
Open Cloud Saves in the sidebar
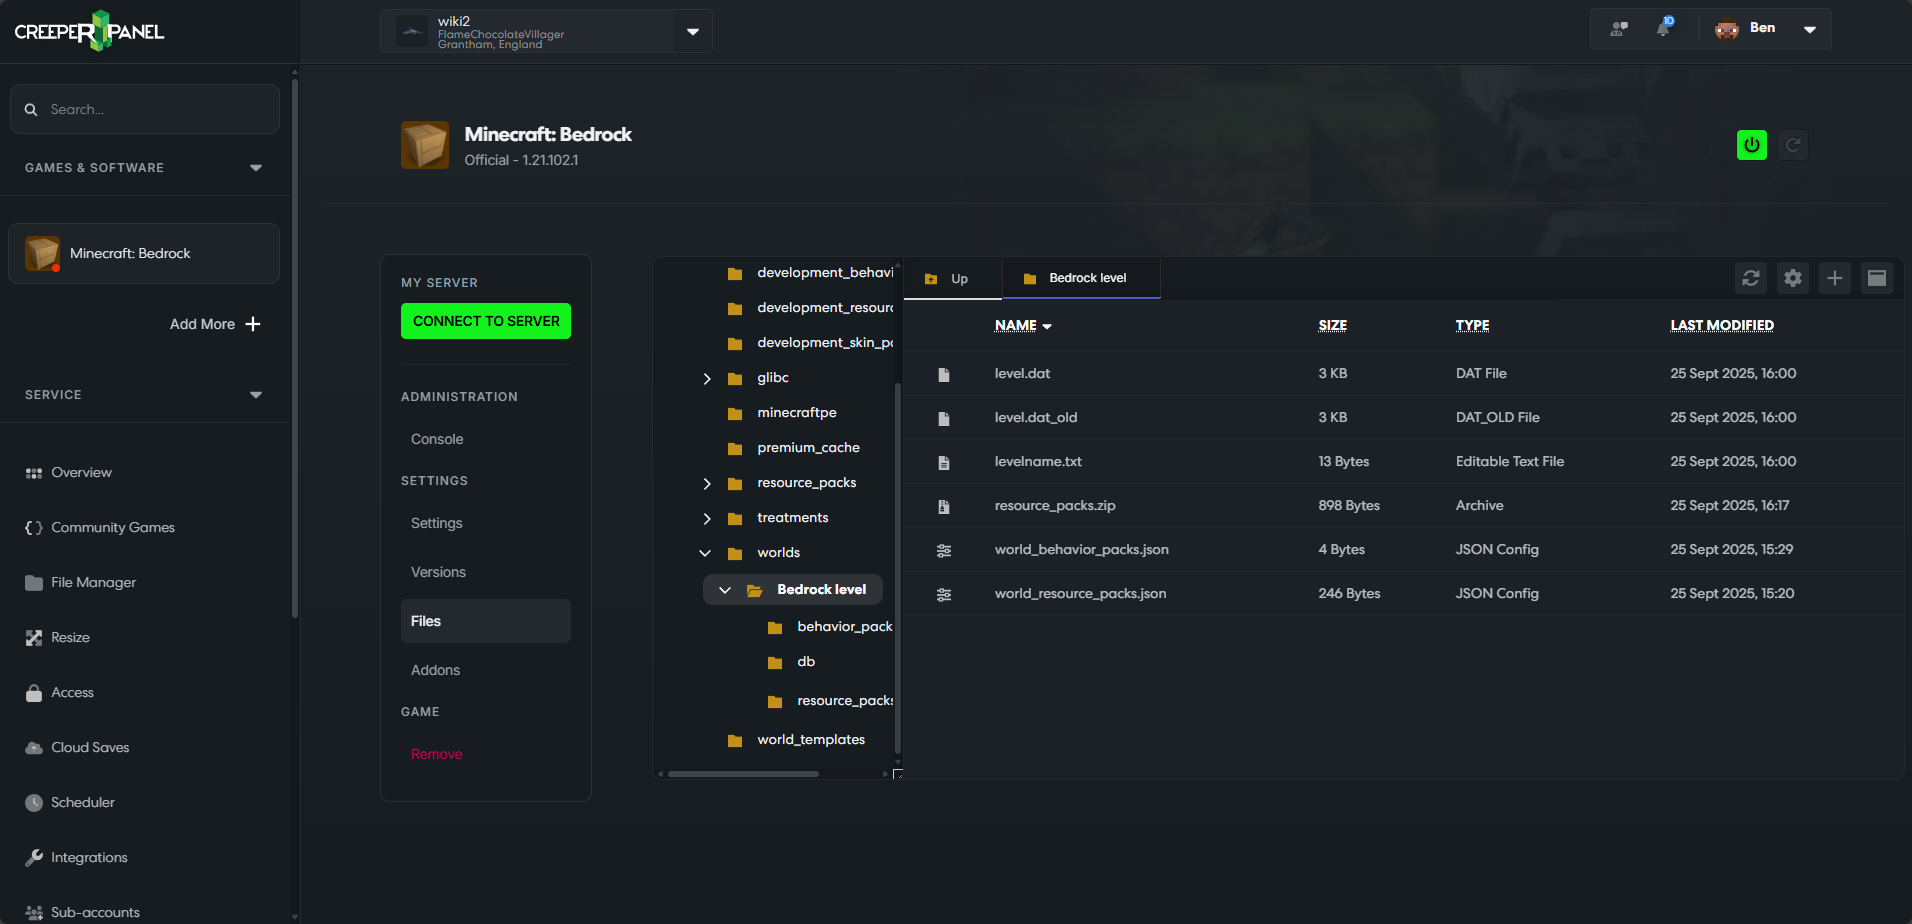click(90, 747)
